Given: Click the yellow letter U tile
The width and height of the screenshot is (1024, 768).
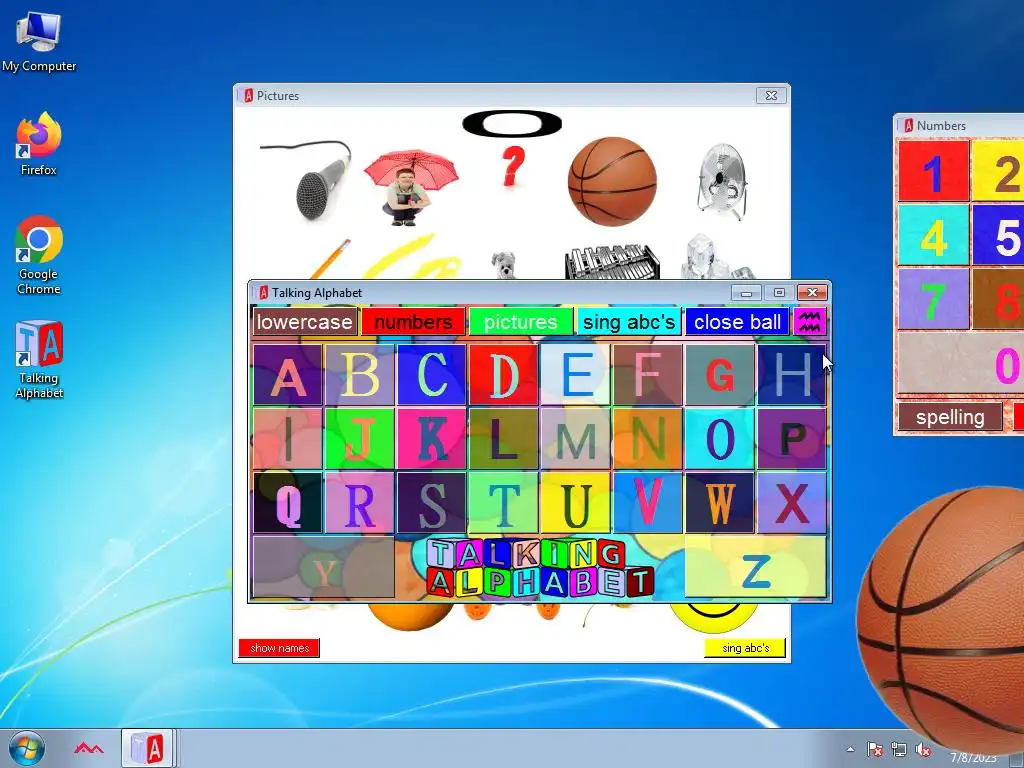Looking at the screenshot, I should coord(575,503).
